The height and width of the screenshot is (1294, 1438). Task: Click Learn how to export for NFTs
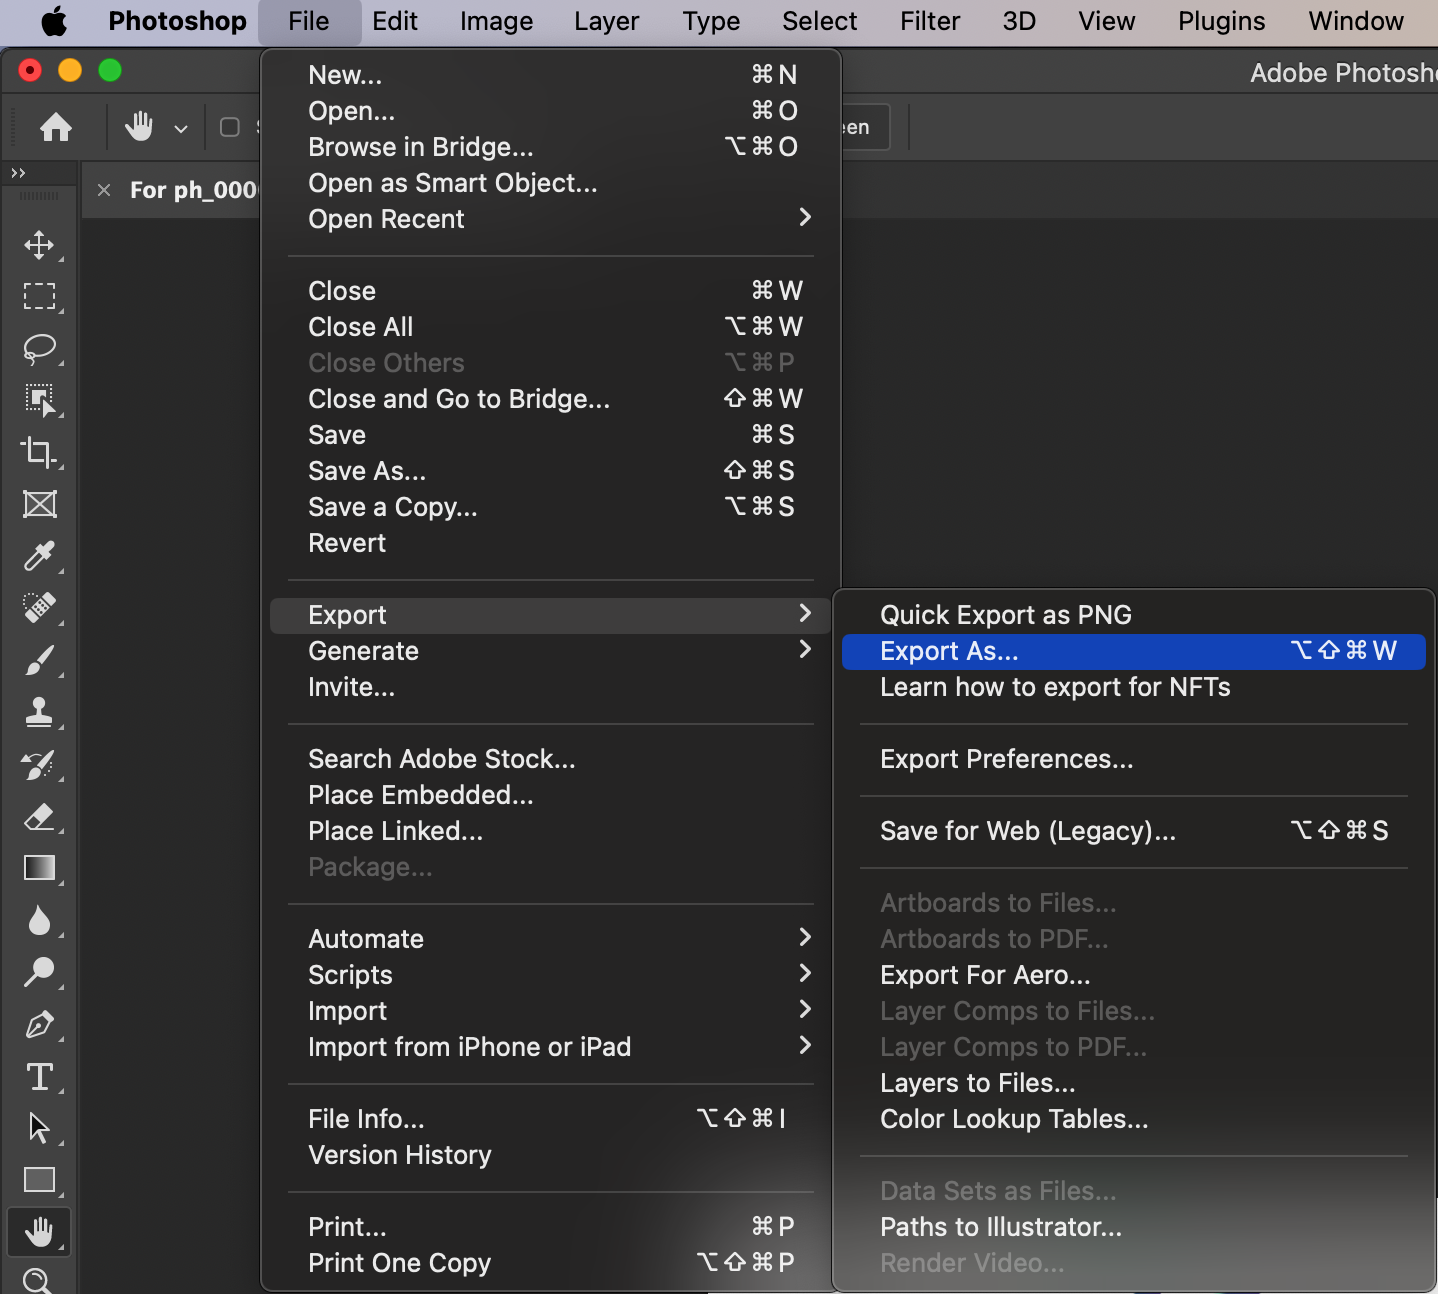tap(1055, 687)
